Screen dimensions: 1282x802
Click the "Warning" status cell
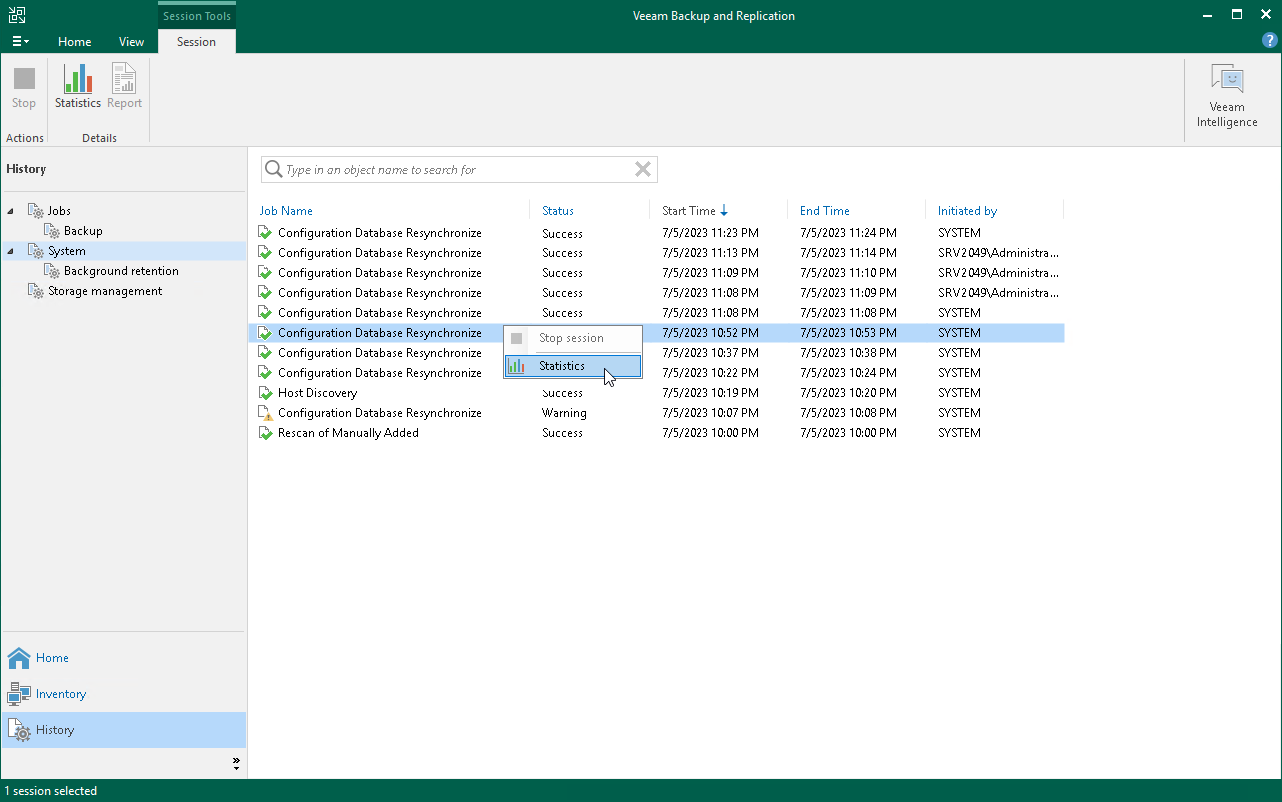point(564,413)
